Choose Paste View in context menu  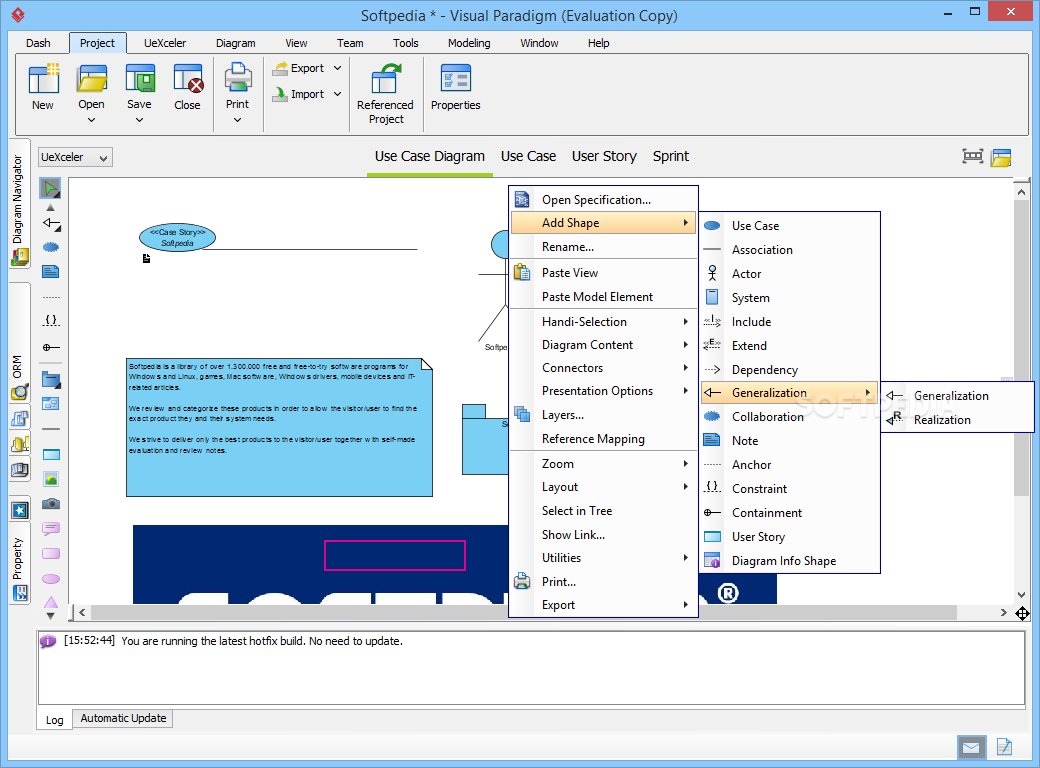pyautogui.click(x=604, y=273)
